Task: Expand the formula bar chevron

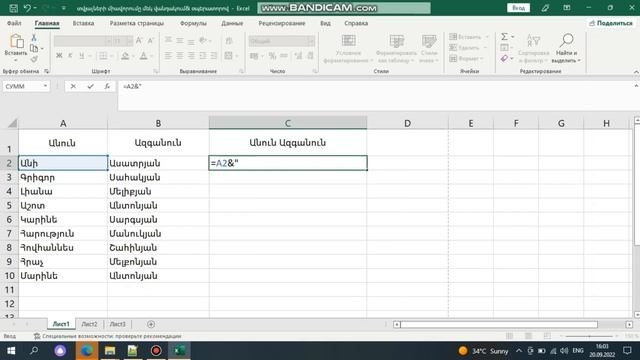Action: coord(636,86)
